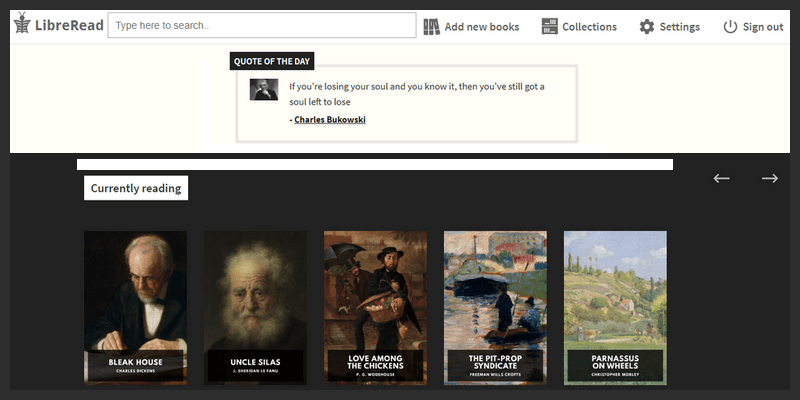The image size is (800, 400).
Task: Click the LibreRead brand name
Action: tap(69, 25)
